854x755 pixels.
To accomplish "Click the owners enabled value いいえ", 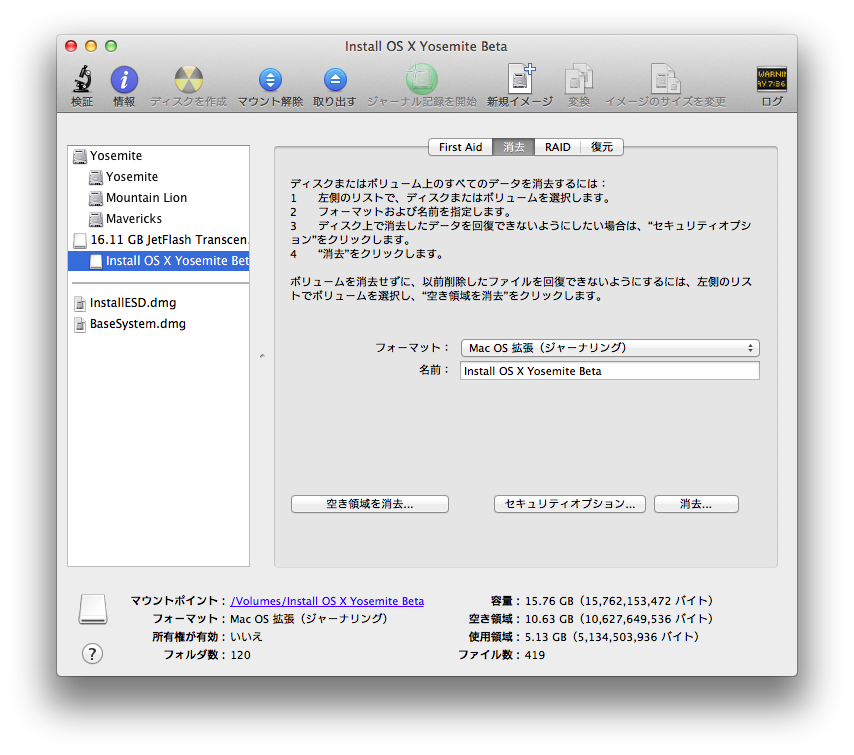I will [246, 637].
